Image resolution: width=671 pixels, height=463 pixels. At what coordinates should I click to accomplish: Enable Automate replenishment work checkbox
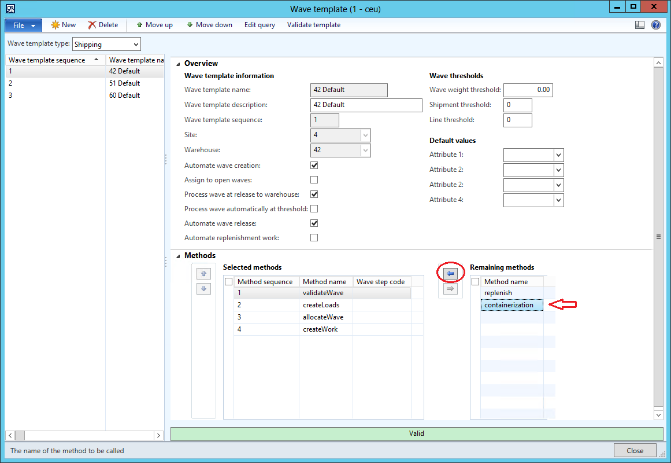pyautogui.click(x=314, y=238)
